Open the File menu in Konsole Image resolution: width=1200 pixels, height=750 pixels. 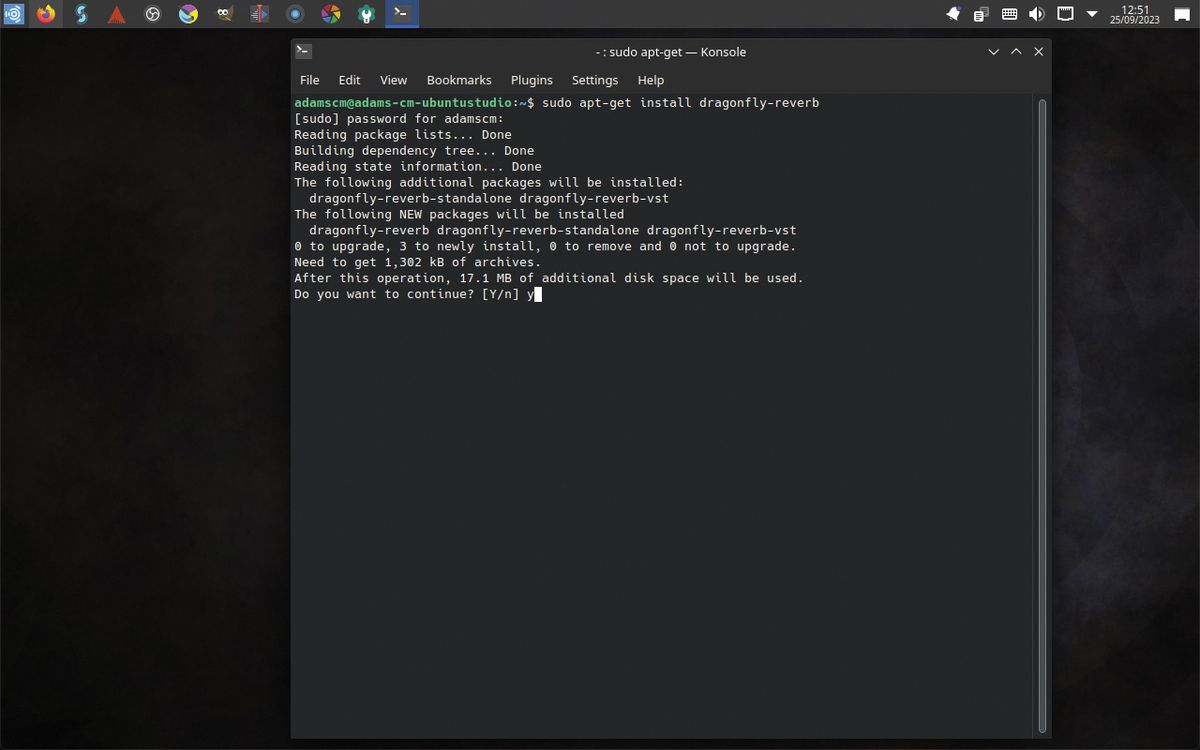pos(309,80)
